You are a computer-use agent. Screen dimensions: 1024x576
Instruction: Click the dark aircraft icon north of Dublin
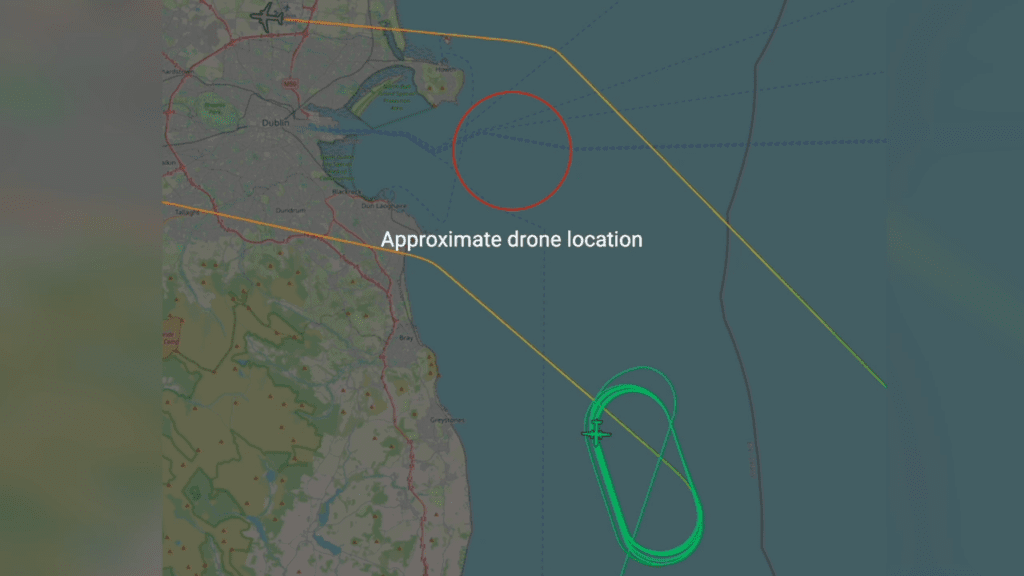pyautogui.click(x=268, y=17)
